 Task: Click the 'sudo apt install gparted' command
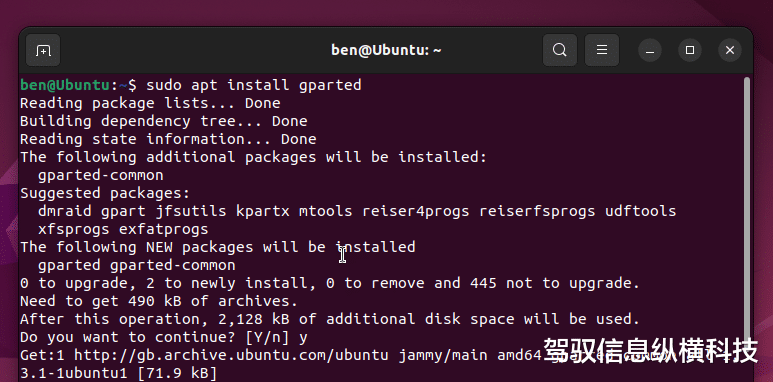[254, 85]
